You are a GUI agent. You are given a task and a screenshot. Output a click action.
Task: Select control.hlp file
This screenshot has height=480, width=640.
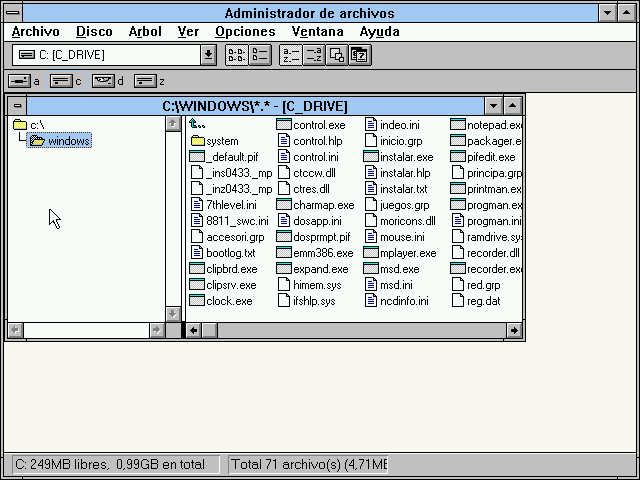pyautogui.click(x=310, y=141)
